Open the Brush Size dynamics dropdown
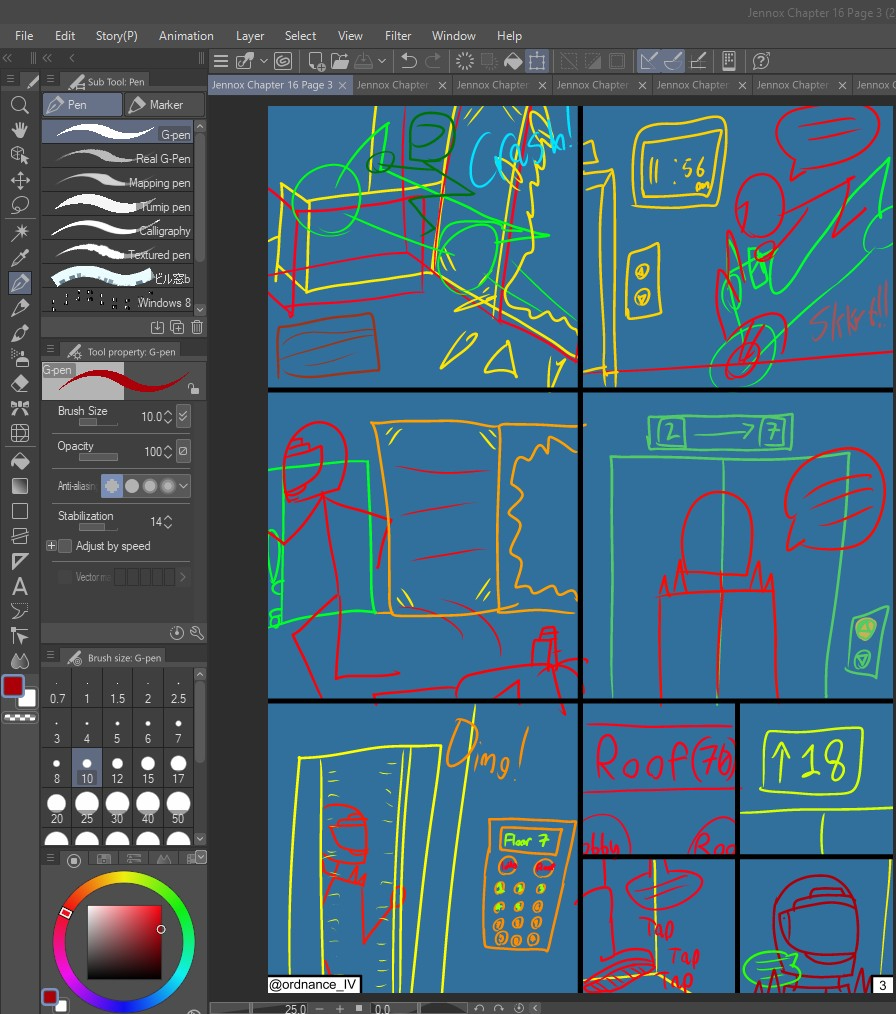896x1014 pixels. click(183, 417)
